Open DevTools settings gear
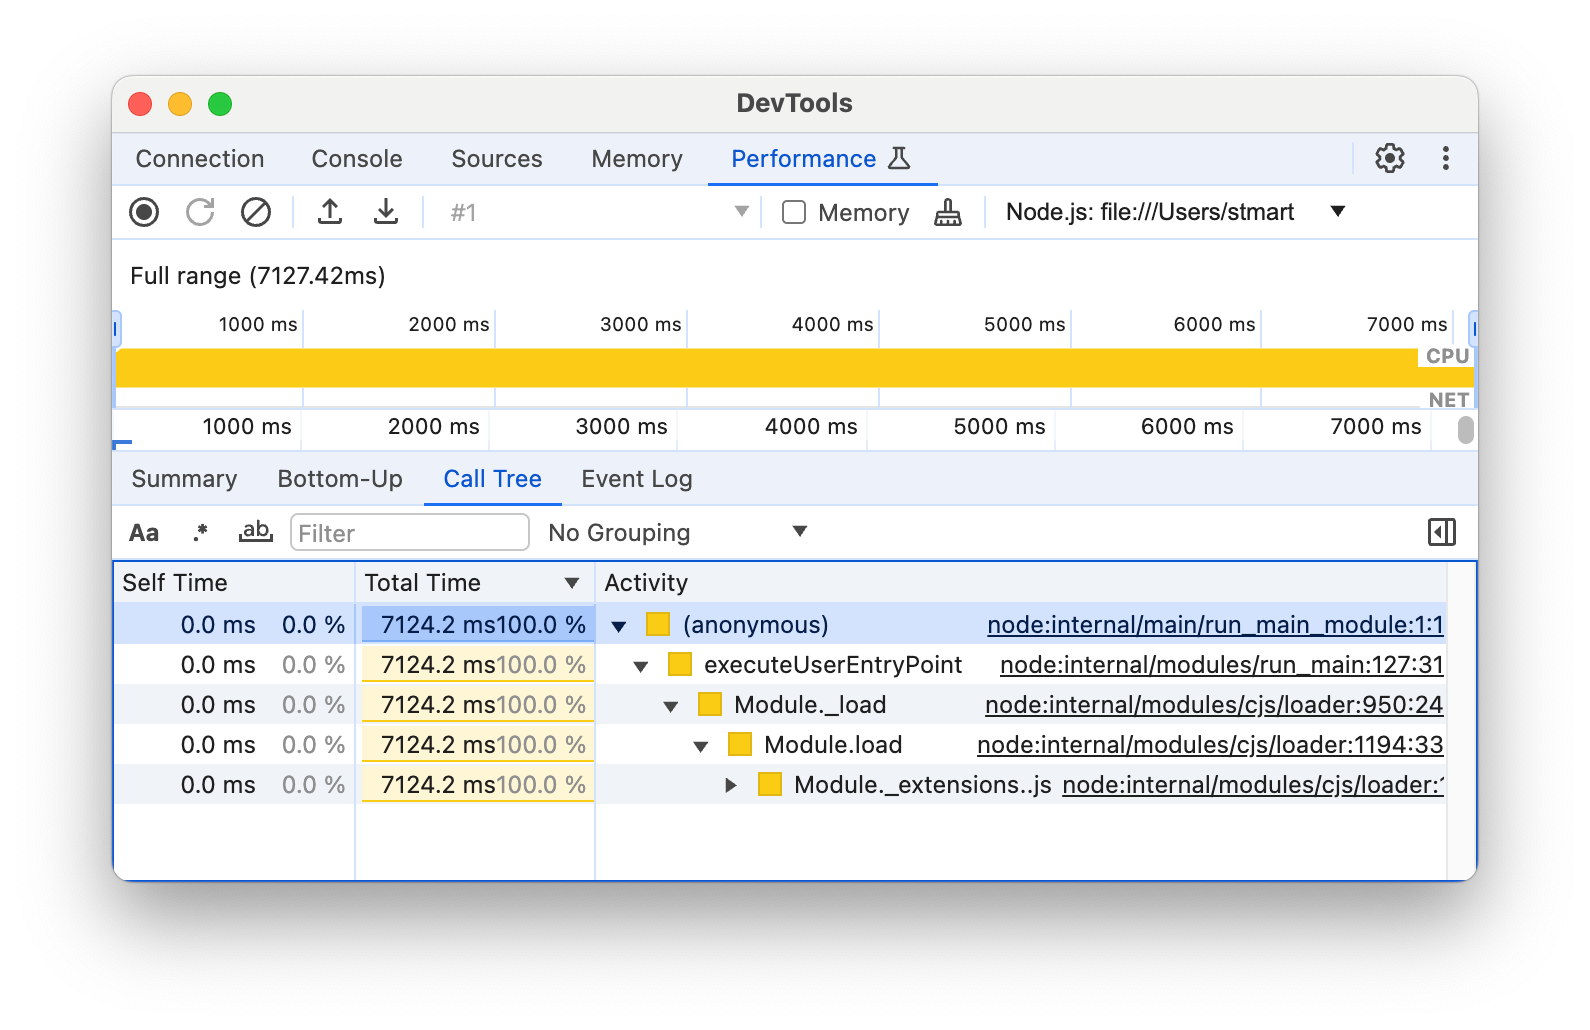The height and width of the screenshot is (1030, 1590). (x=1389, y=158)
